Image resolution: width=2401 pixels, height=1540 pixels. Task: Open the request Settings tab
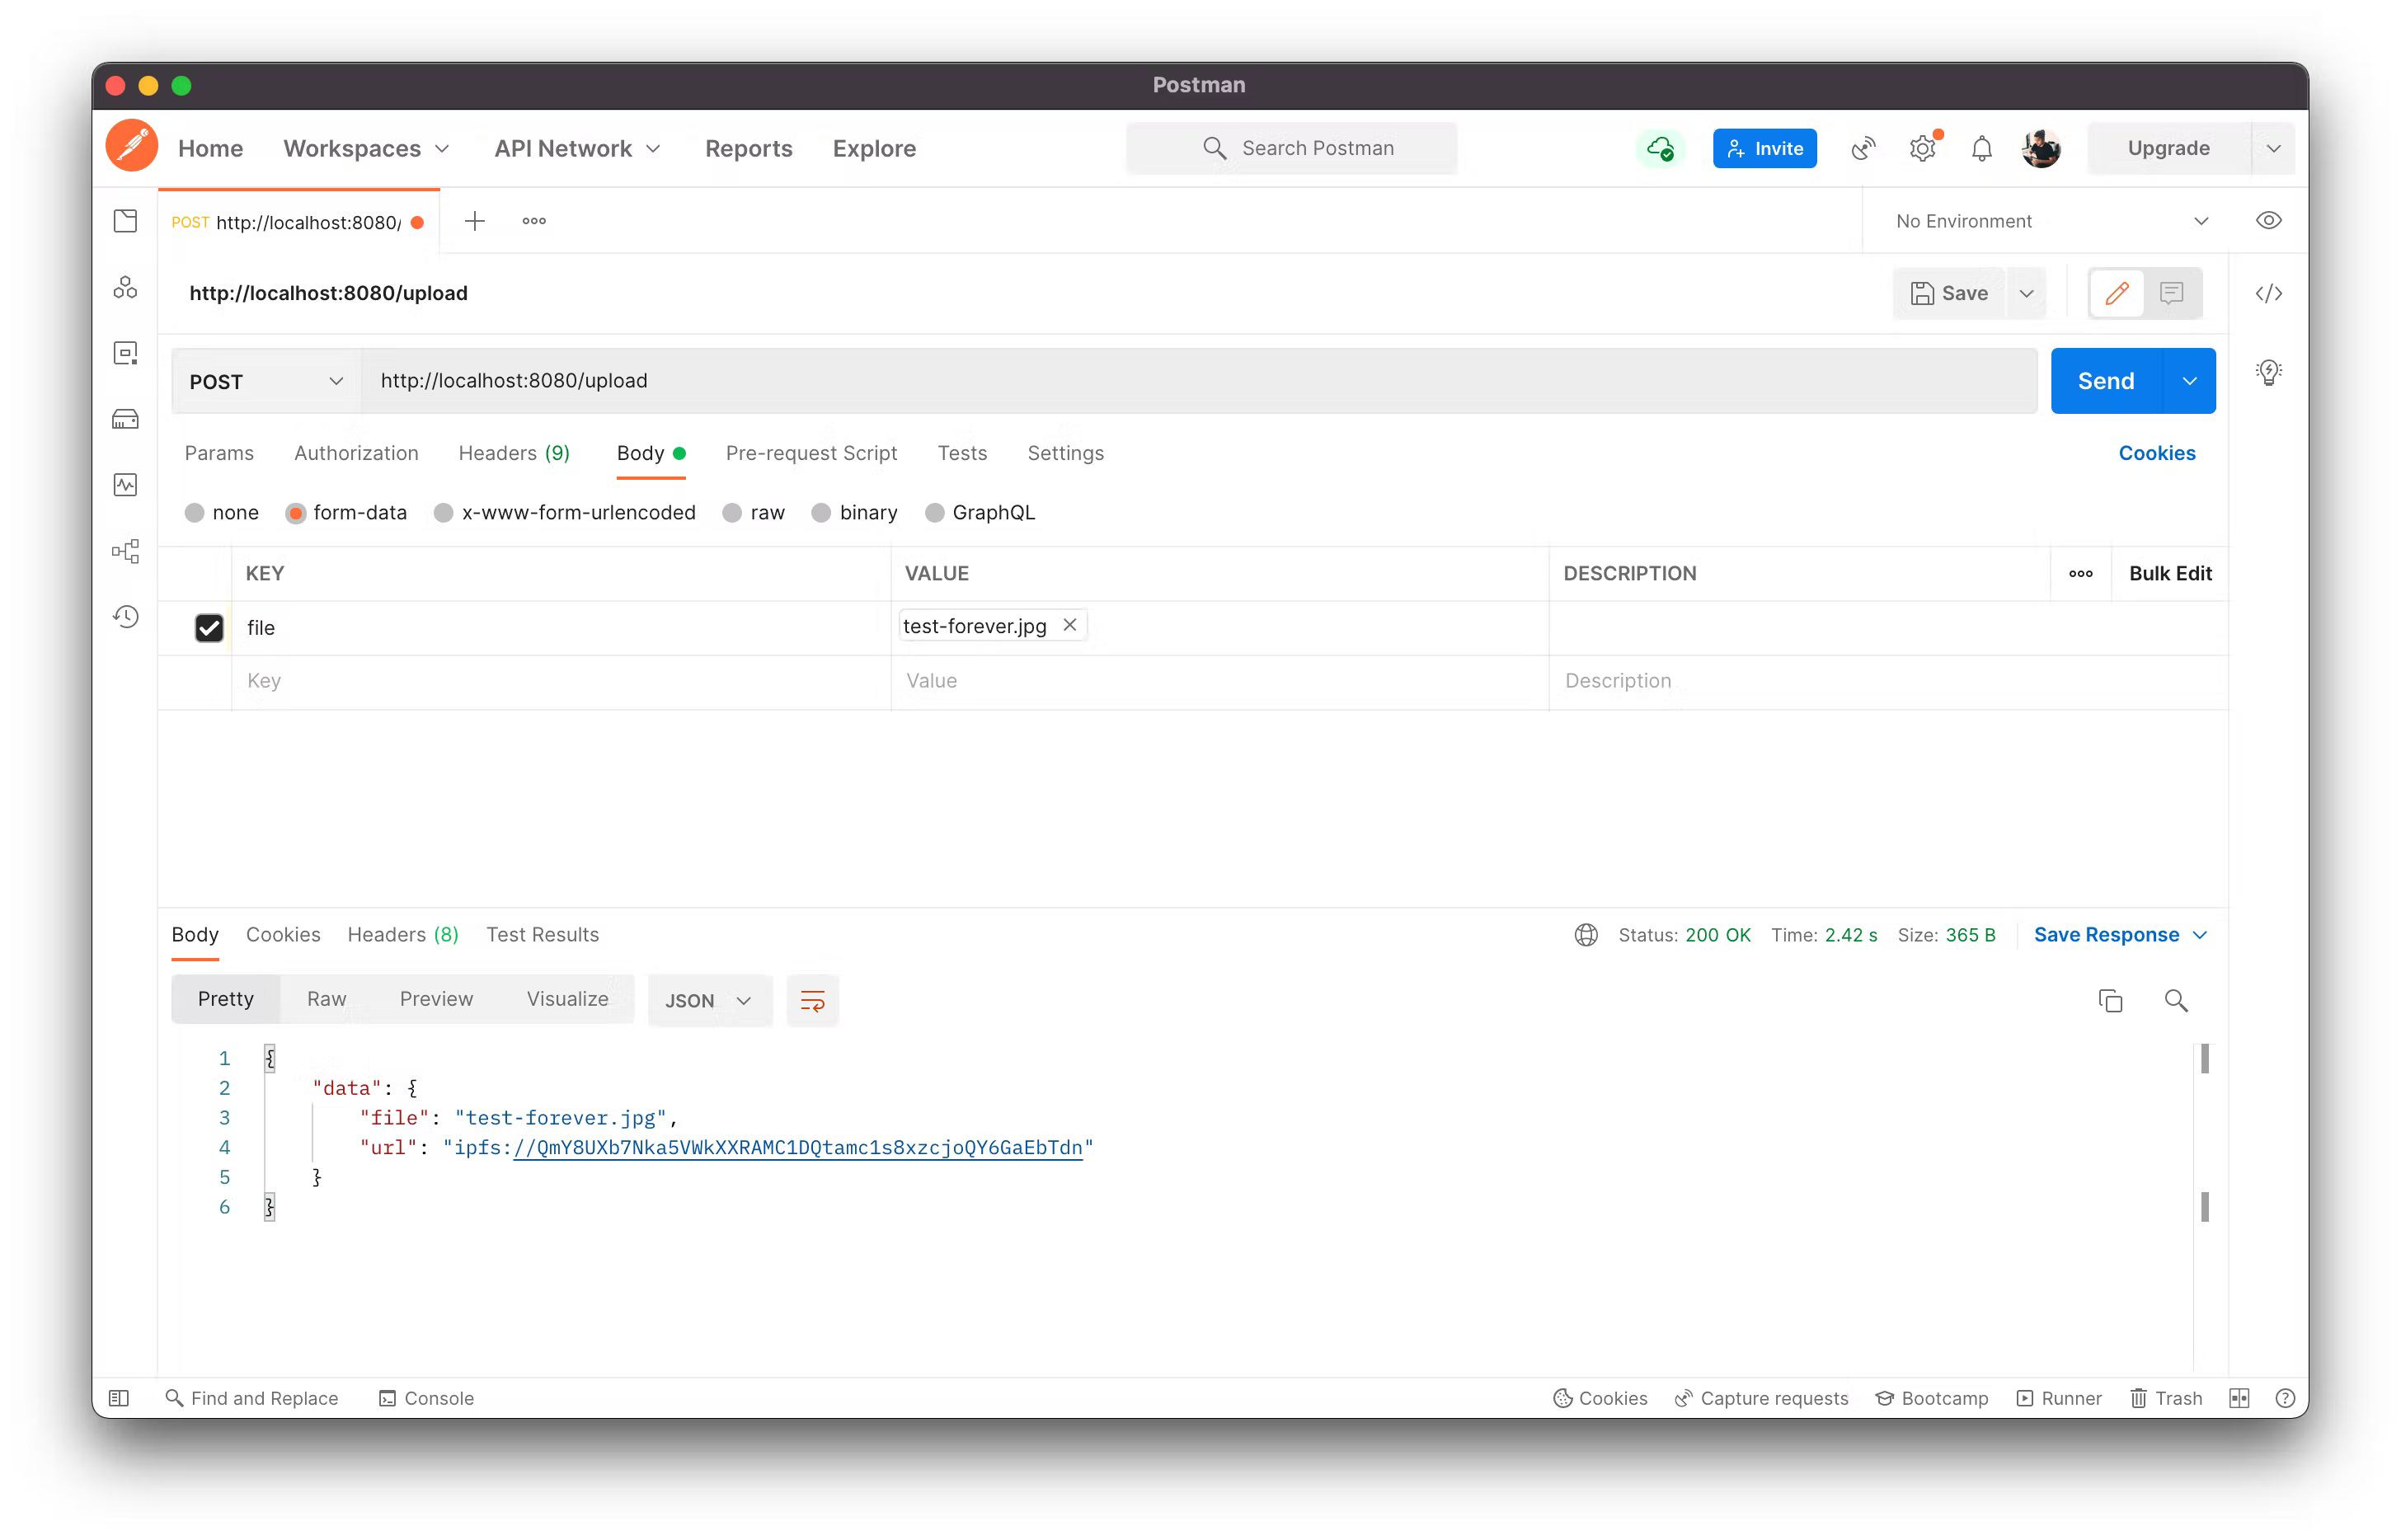[x=1065, y=453]
